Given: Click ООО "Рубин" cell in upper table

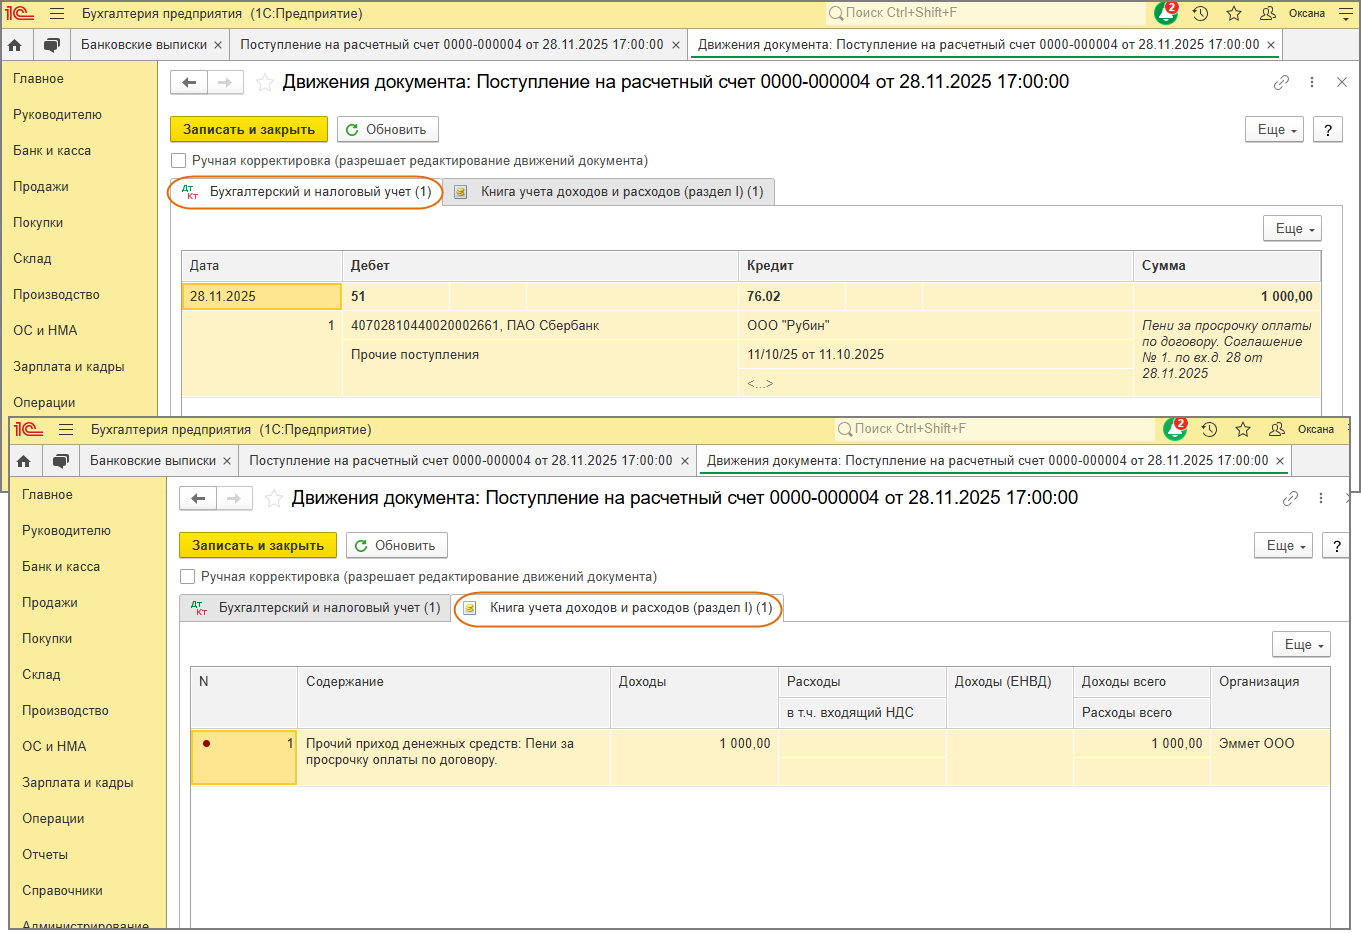Looking at the screenshot, I should point(936,326).
